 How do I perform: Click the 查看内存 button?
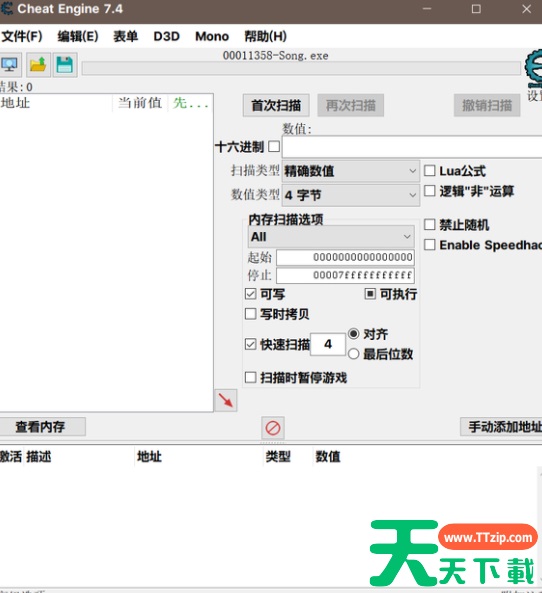40,427
